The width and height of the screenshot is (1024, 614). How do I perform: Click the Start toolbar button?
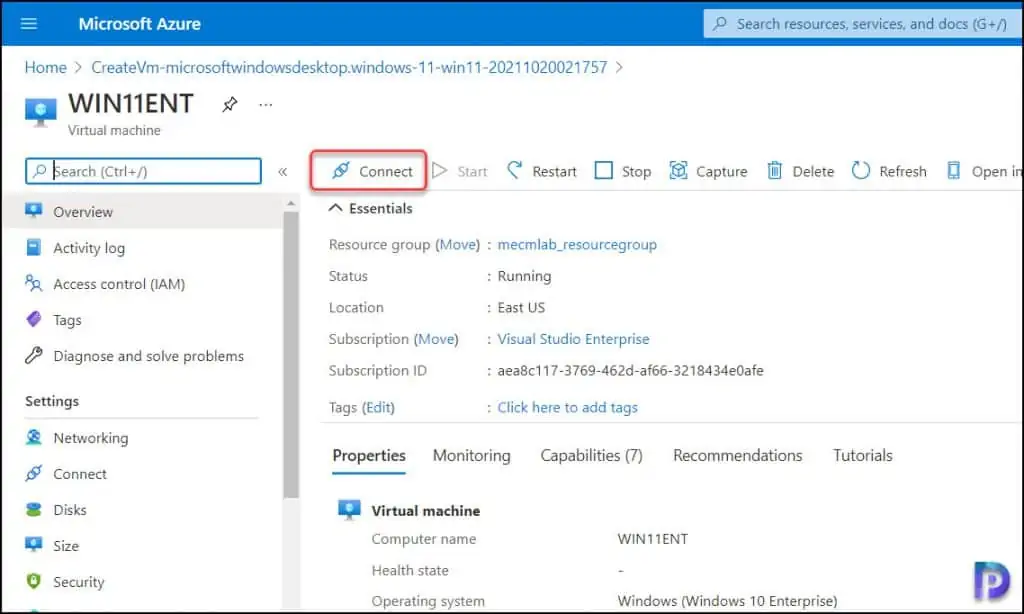click(x=460, y=171)
